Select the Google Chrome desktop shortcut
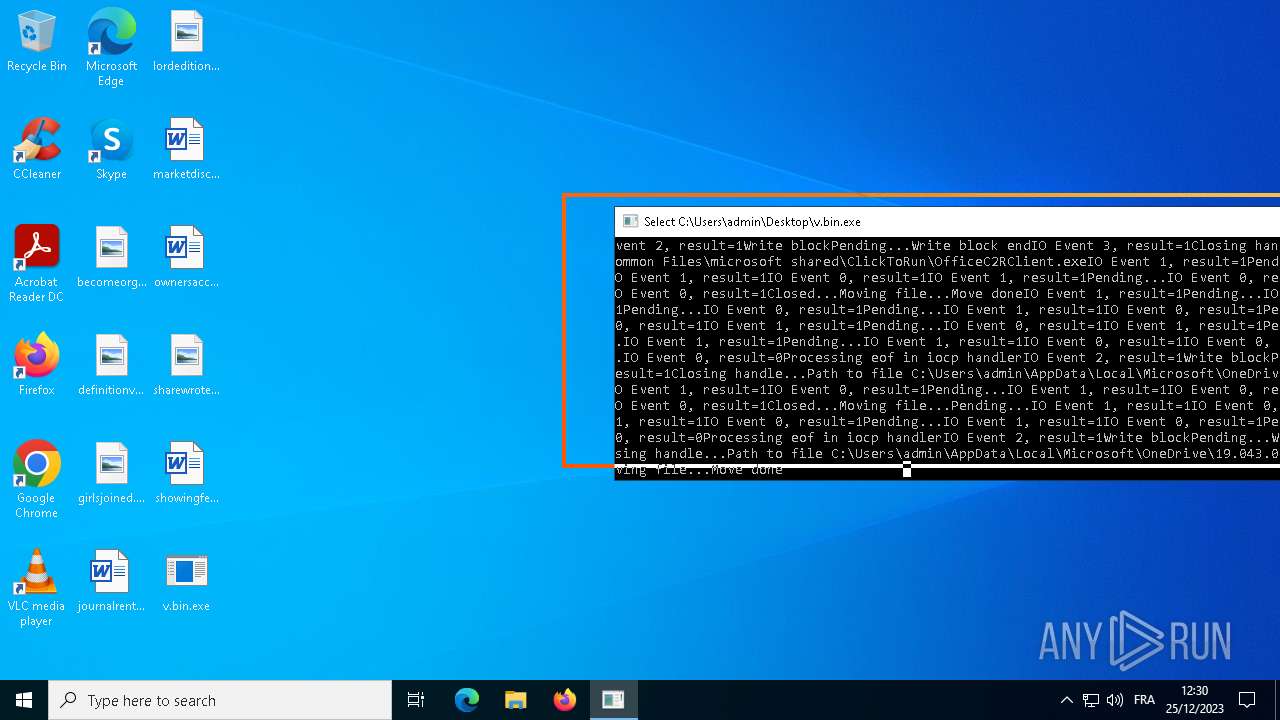Image resolution: width=1280 pixels, height=720 pixels. click(37, 481)
